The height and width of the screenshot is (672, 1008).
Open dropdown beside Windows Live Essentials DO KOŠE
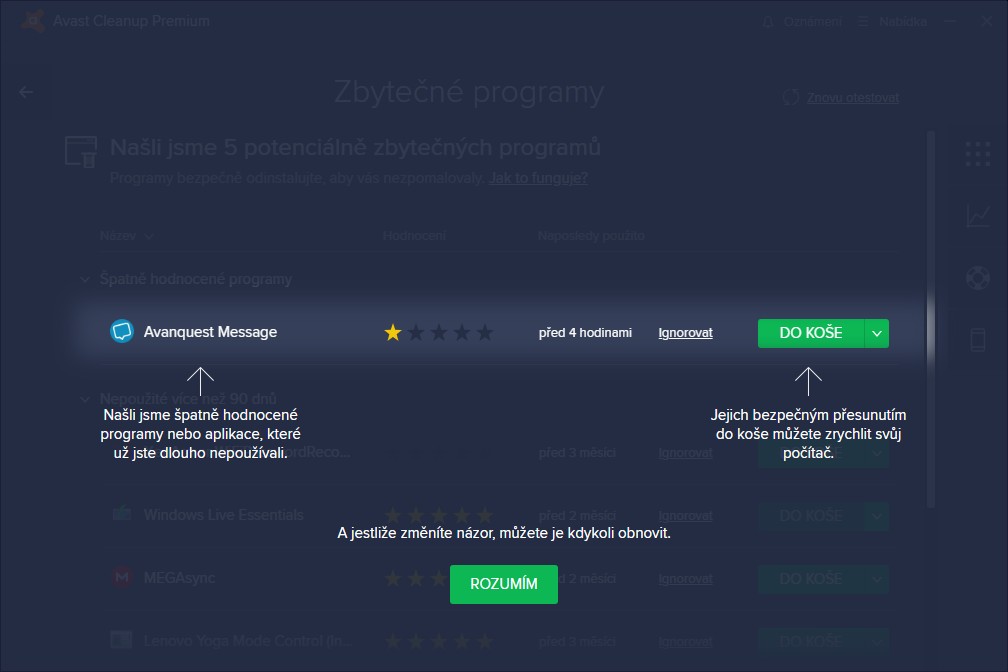click(x=877, y=516)
